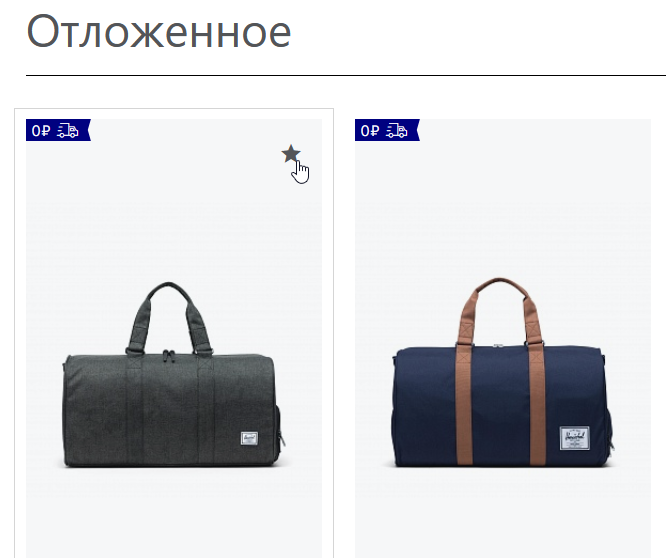Screen dimensions: 666x558
Task: Click the right brown strap on navy bag
Action: [x=537, y=403]
